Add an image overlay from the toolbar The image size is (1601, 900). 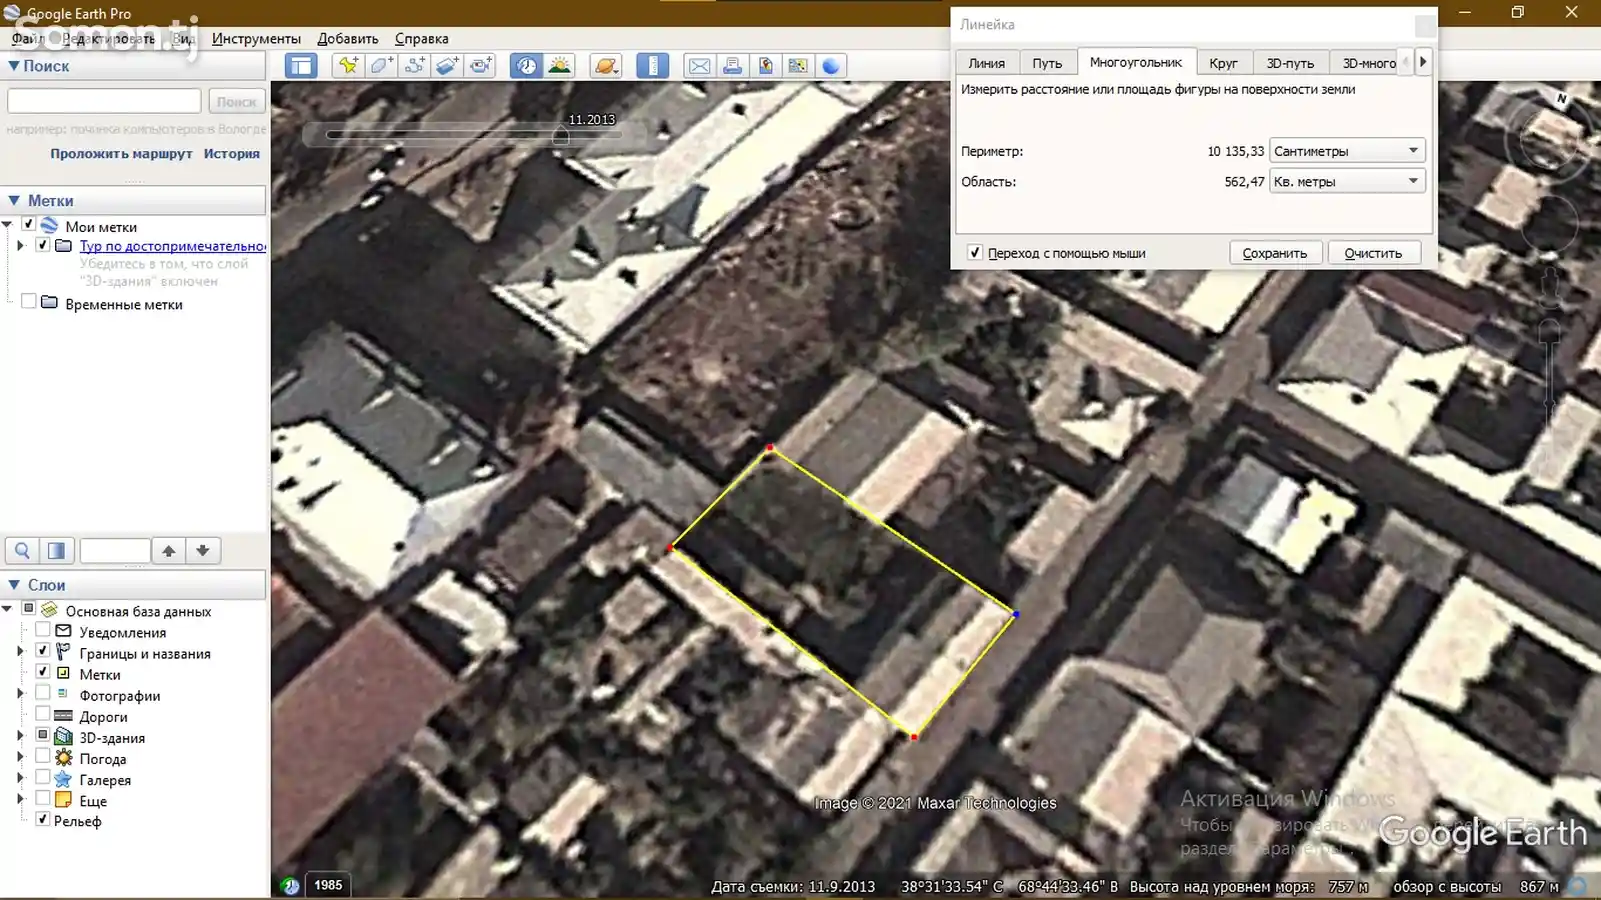(x=447, y=66)
